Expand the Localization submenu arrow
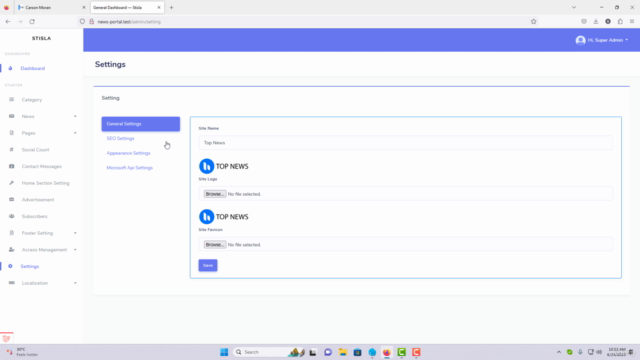 75,283
